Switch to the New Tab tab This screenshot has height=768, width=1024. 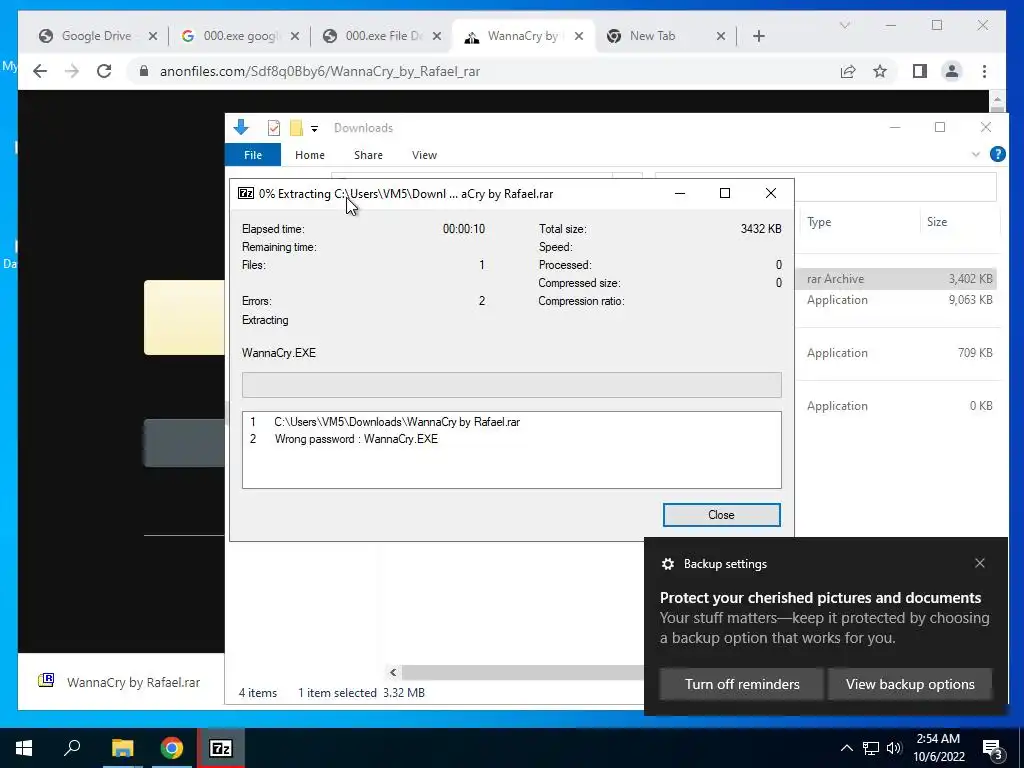click(x=653, y=36)
